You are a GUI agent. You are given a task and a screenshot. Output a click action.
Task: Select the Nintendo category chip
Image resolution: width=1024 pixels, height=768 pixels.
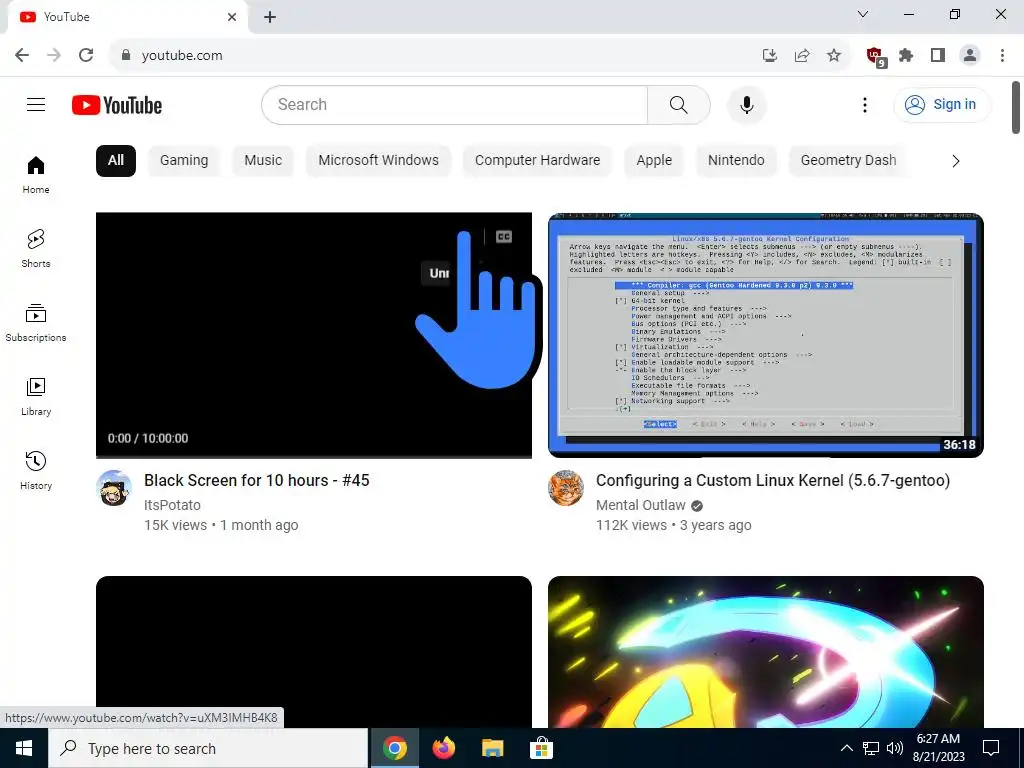click(736, 161)
